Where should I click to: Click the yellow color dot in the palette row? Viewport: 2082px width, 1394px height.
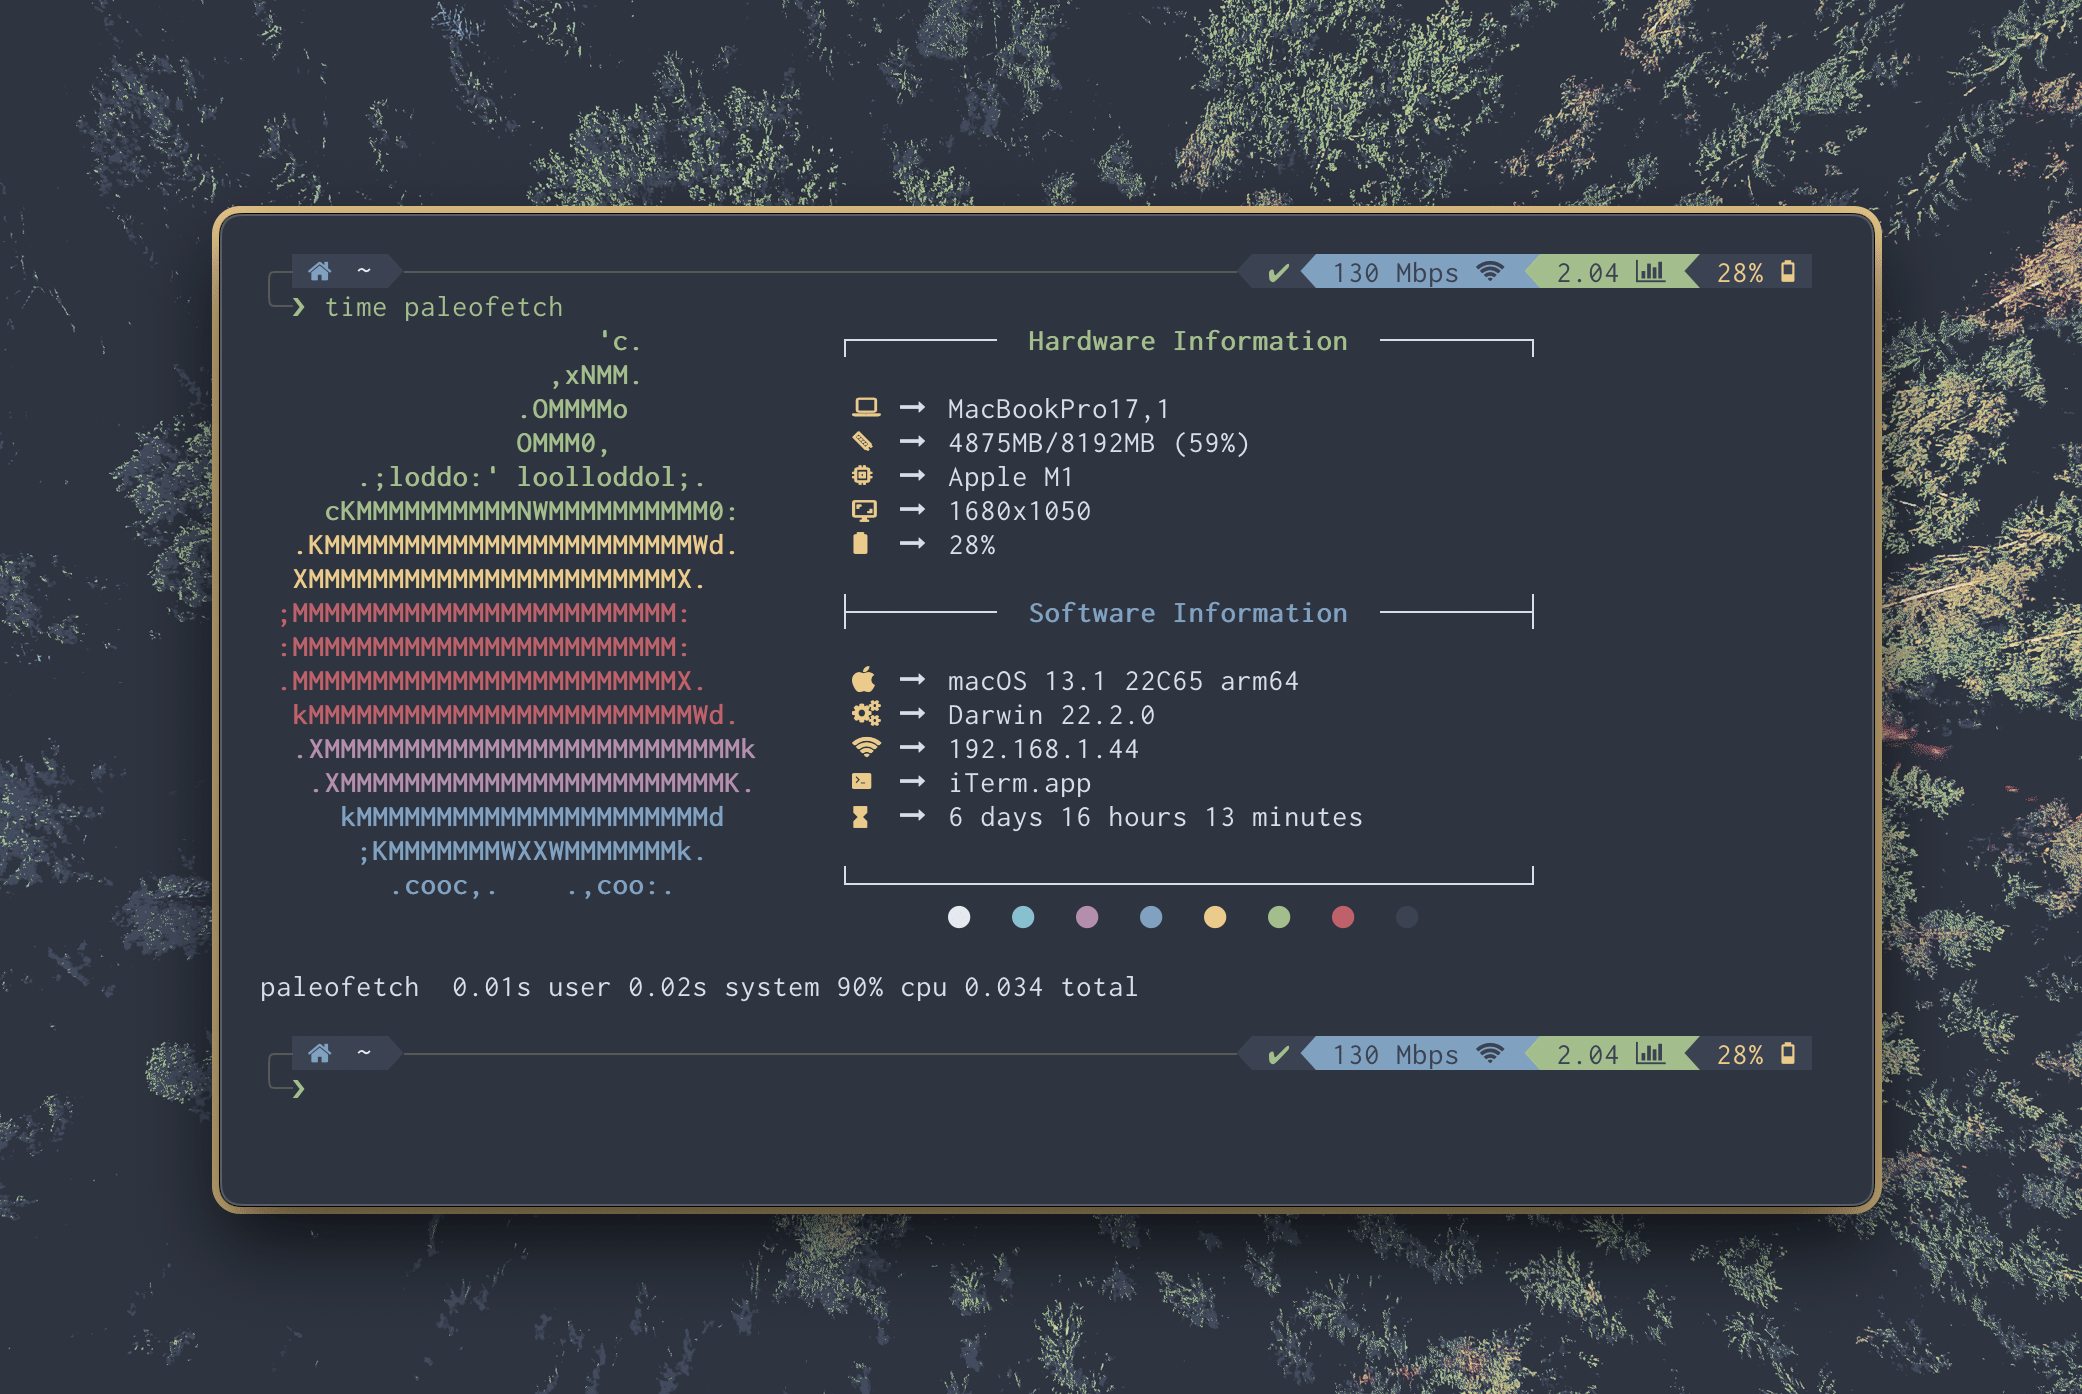1215,917
